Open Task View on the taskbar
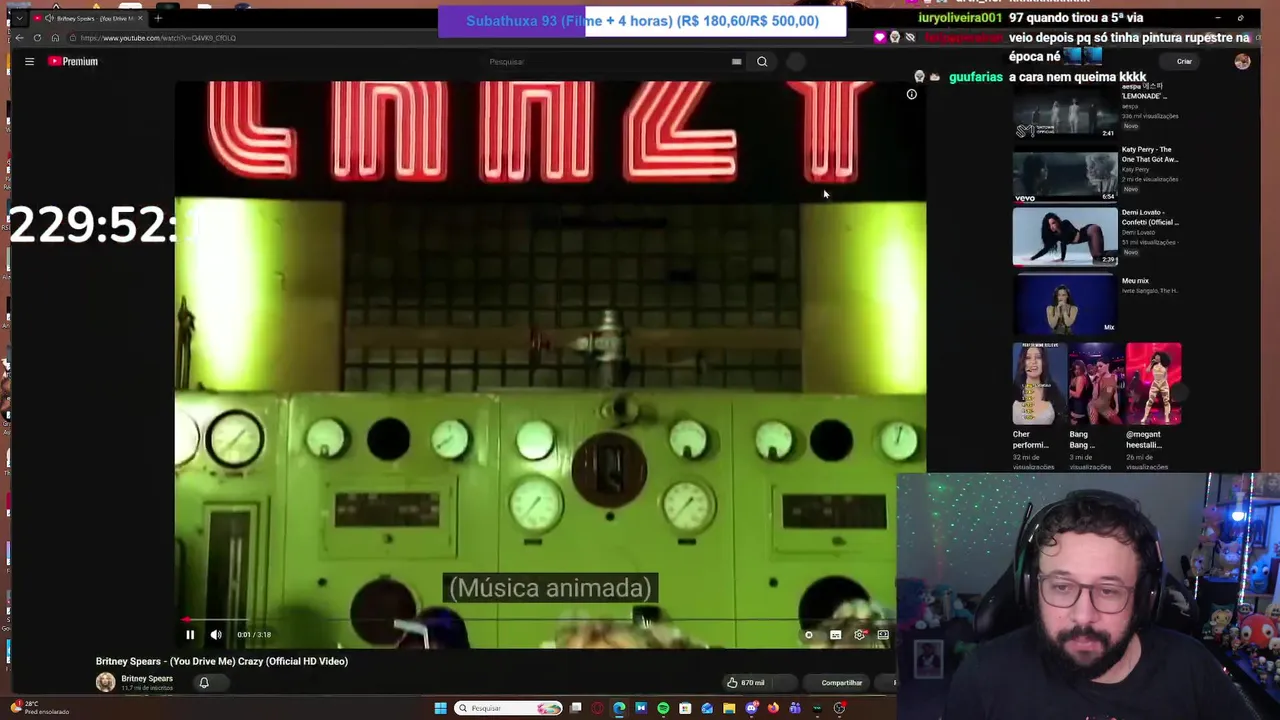The width and height of the screenshot is (1280, 720). [x=576, y=708]
